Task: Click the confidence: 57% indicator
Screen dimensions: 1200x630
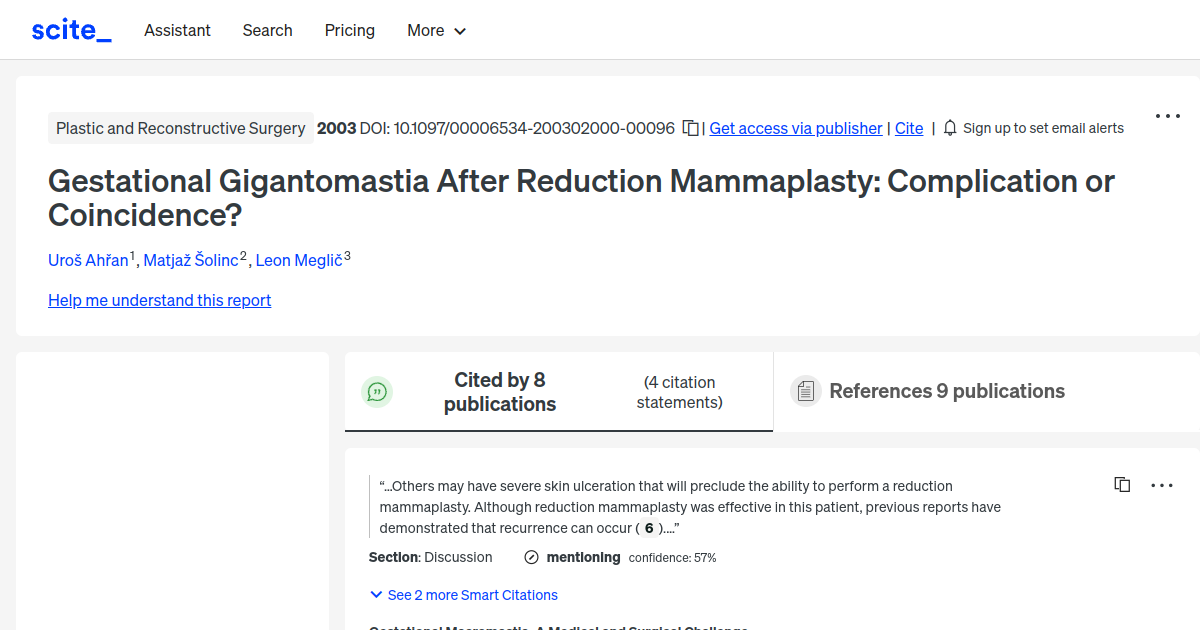Action: [x=672, y=557]
